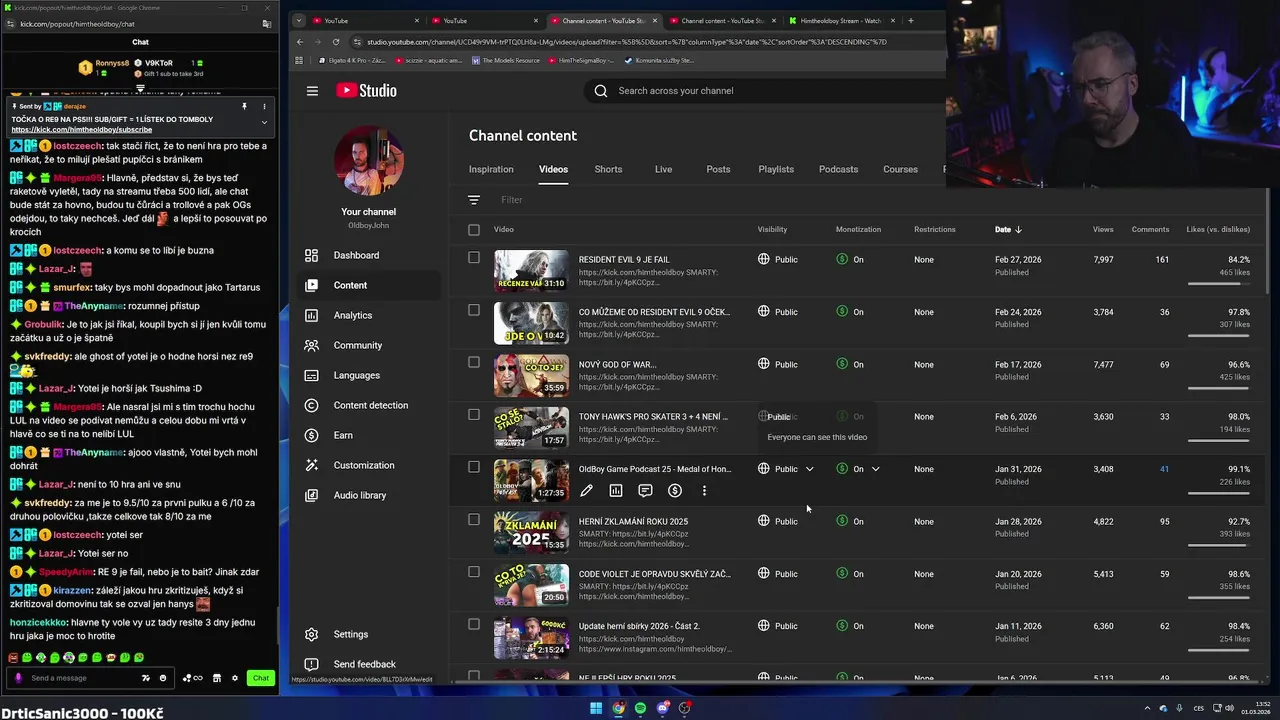Select the CODE VIOLET video checkbox
The height and width of the screenshot is (720, 1280).
click(x=474, y=572)
